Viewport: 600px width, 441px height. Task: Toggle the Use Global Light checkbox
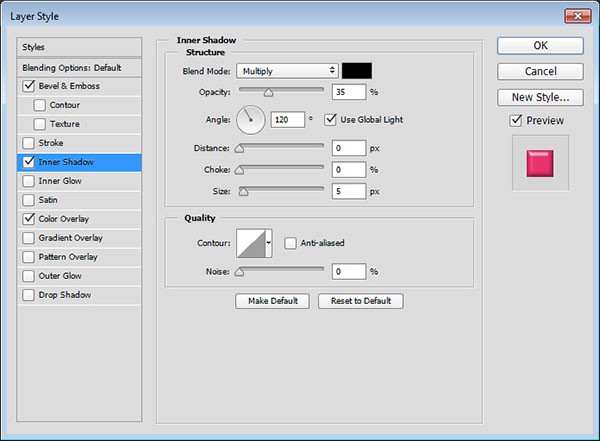tap(330, 119)
